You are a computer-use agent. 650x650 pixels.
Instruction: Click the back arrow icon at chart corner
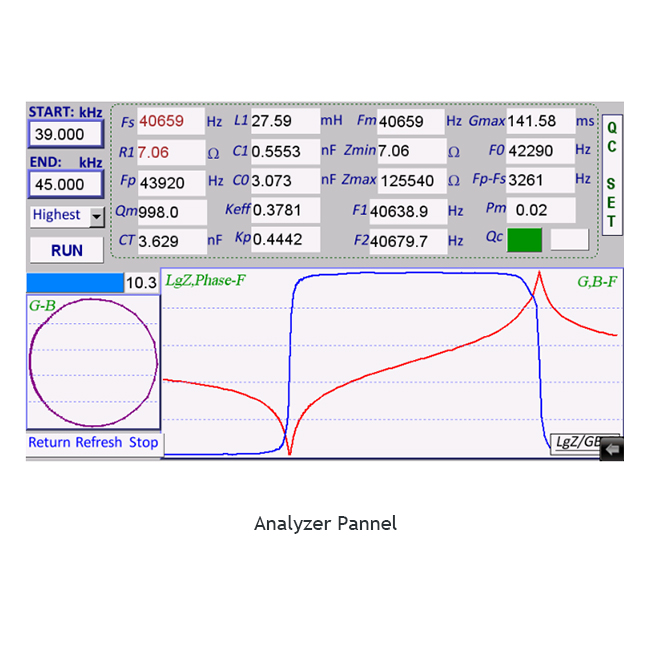pos(612,450)
